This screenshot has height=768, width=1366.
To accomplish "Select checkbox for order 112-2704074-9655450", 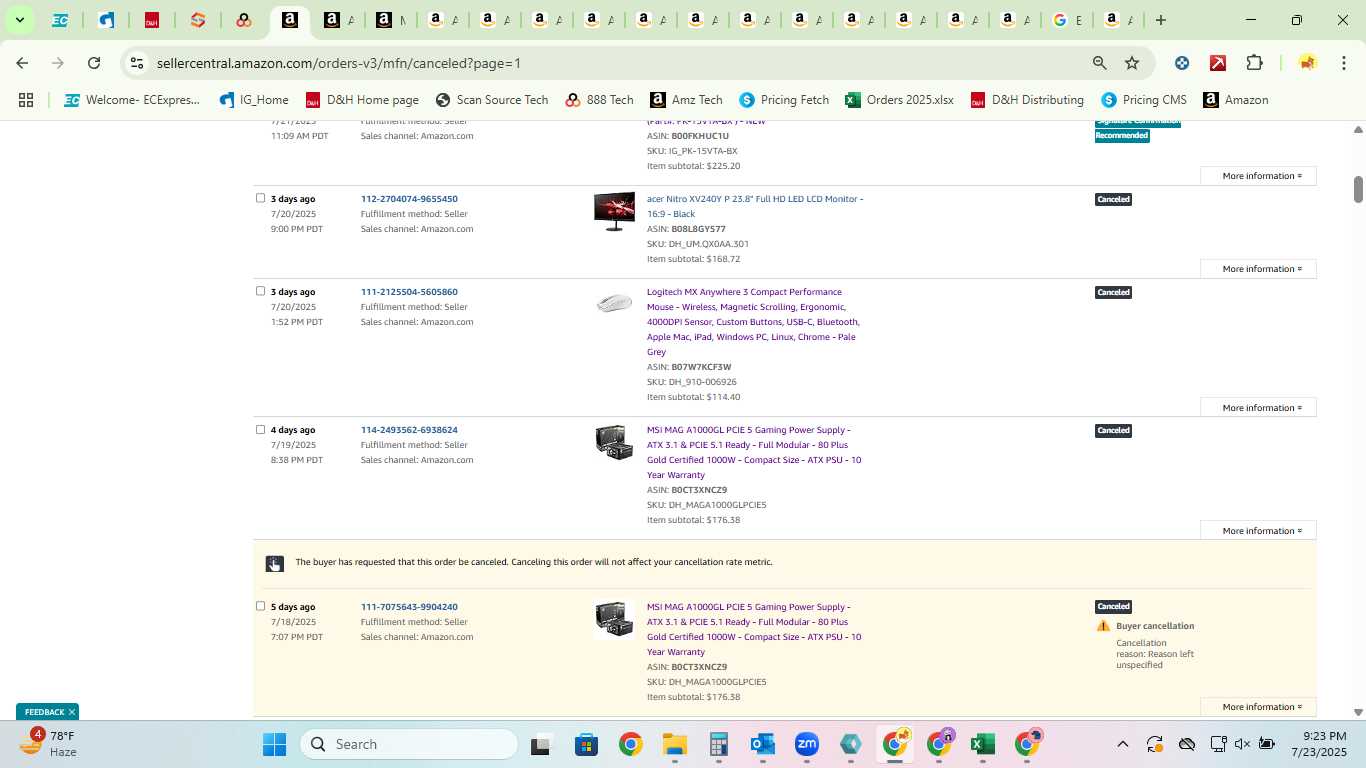I will 260,198.
